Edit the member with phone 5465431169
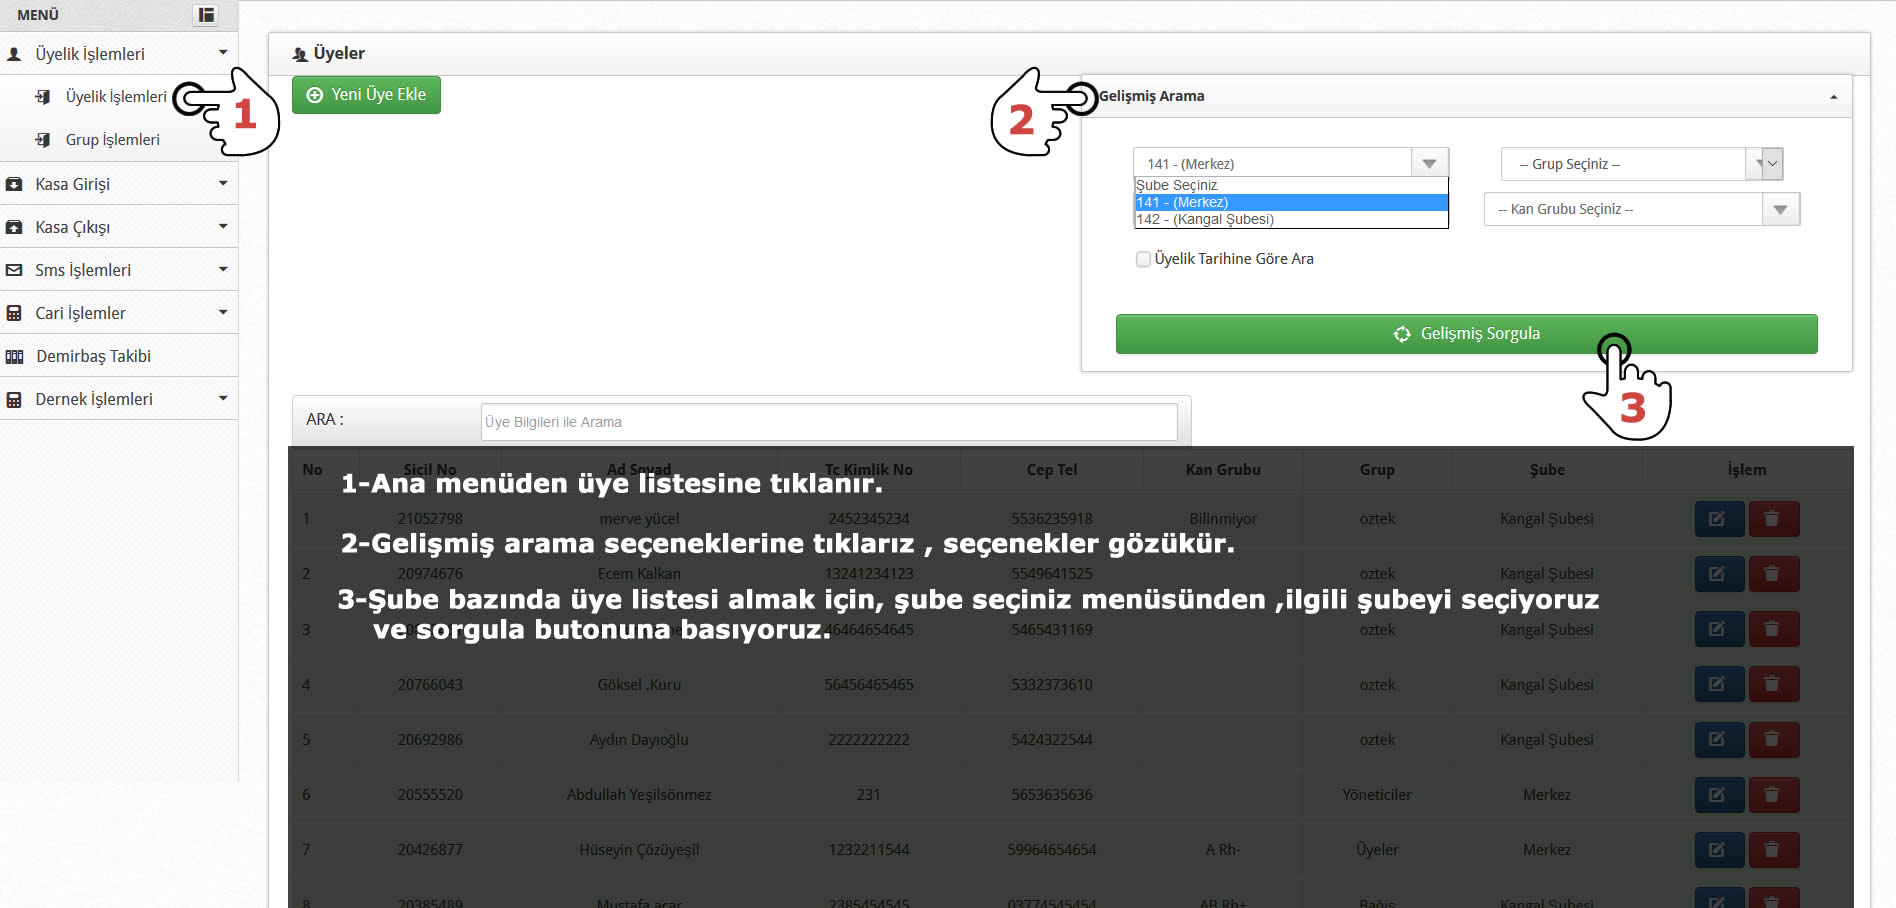The width and height of the screenshot is (1896, 908). click(1719, 630)
